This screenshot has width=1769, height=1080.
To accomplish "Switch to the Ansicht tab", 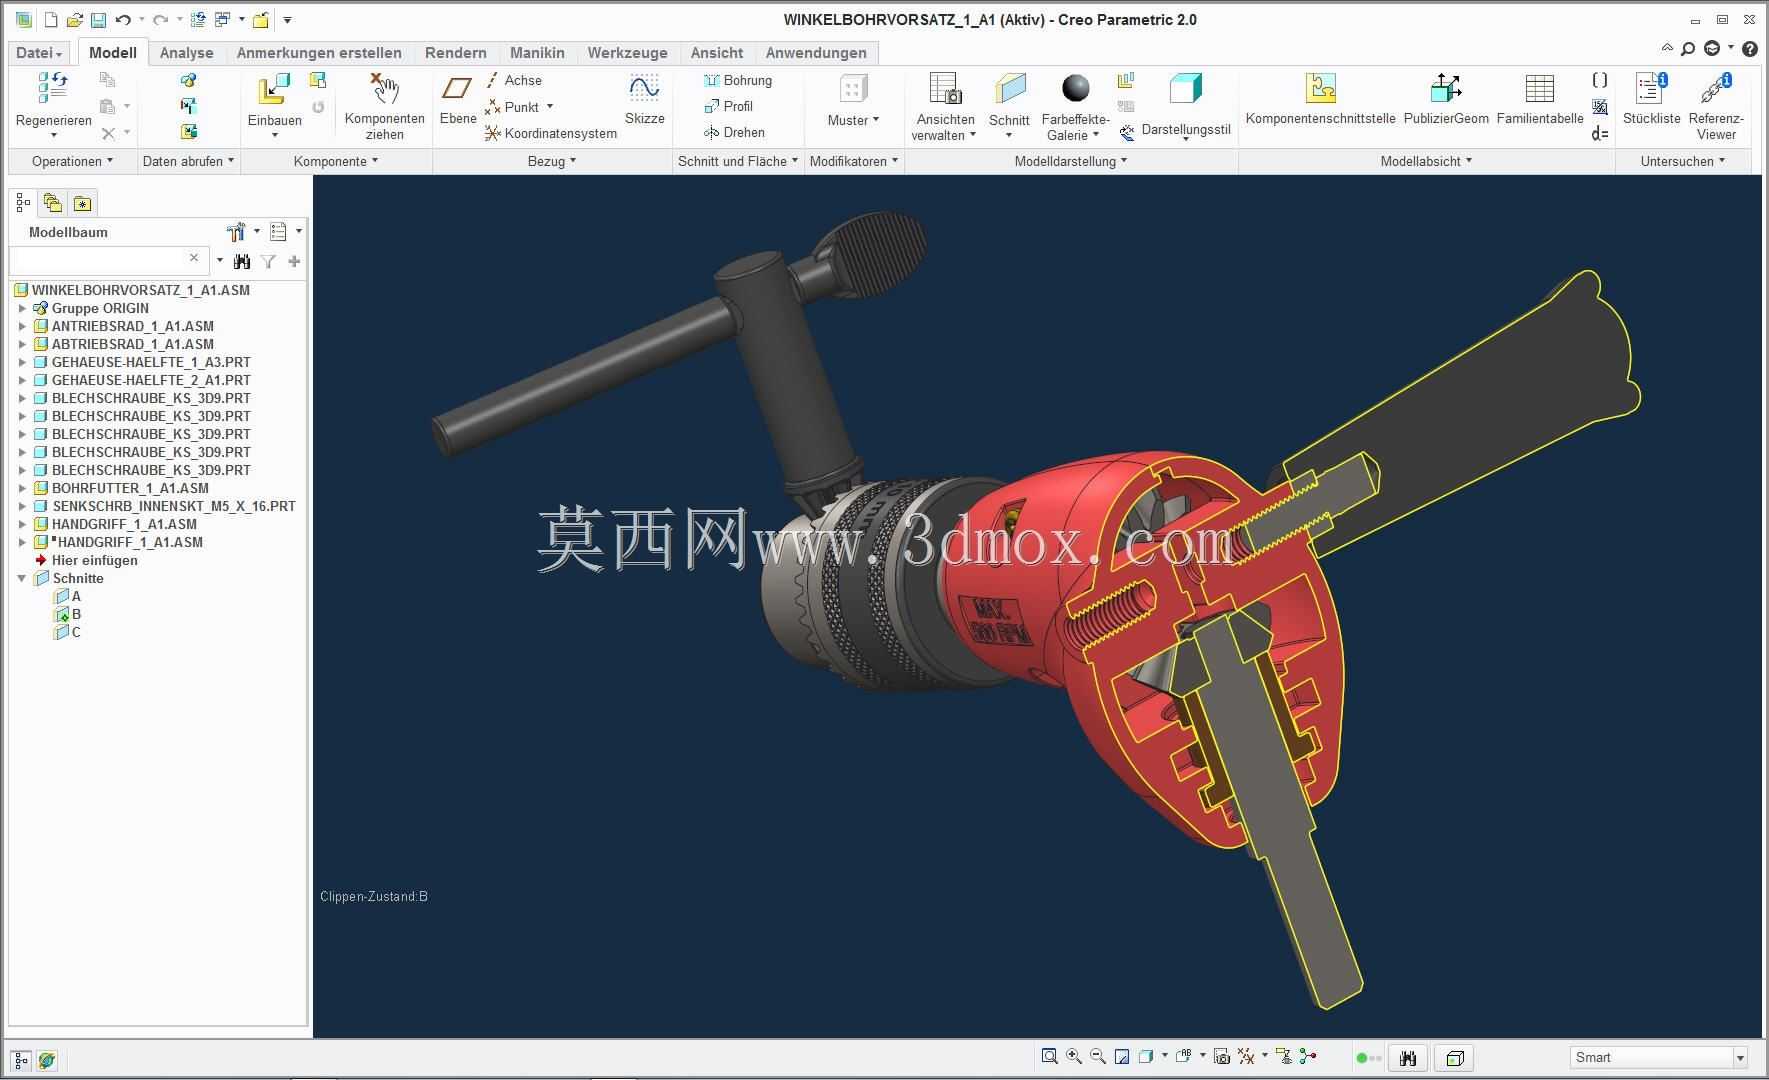I will [717, 52].
